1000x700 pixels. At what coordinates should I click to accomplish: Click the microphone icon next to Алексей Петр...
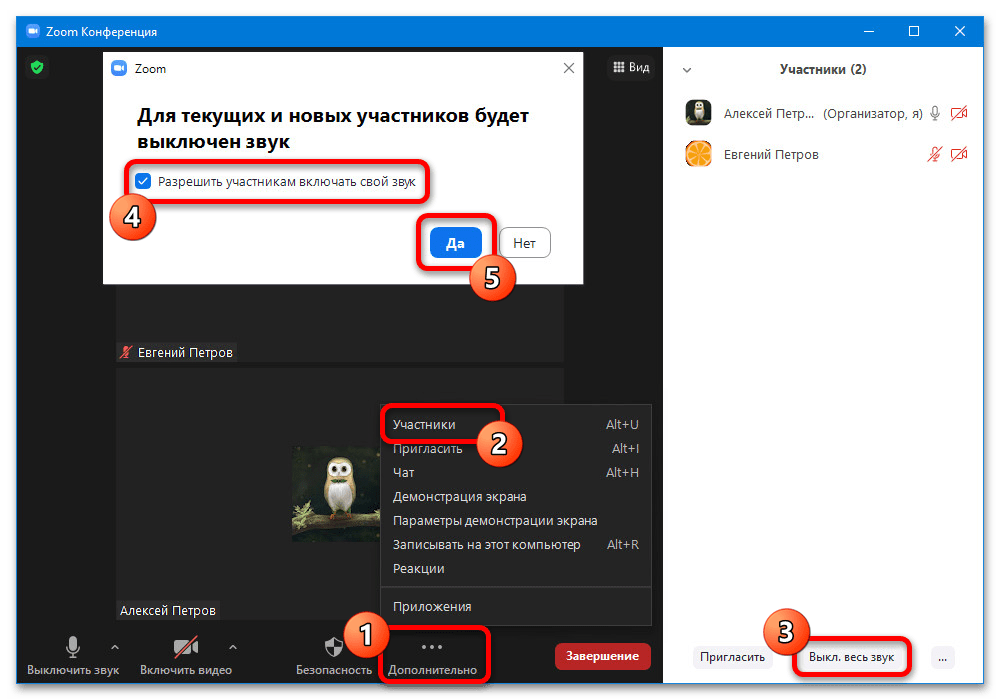[x=935, y=113]
